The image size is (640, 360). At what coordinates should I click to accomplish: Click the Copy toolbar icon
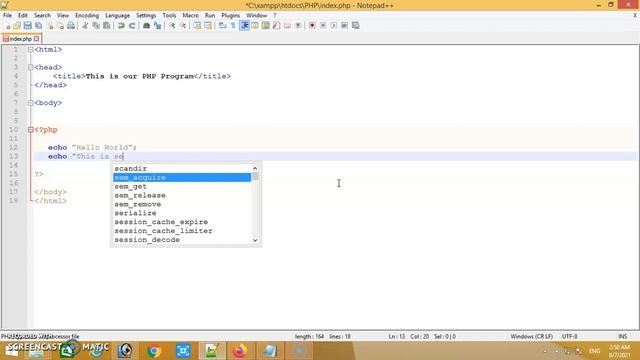click(x=96, y=25)
